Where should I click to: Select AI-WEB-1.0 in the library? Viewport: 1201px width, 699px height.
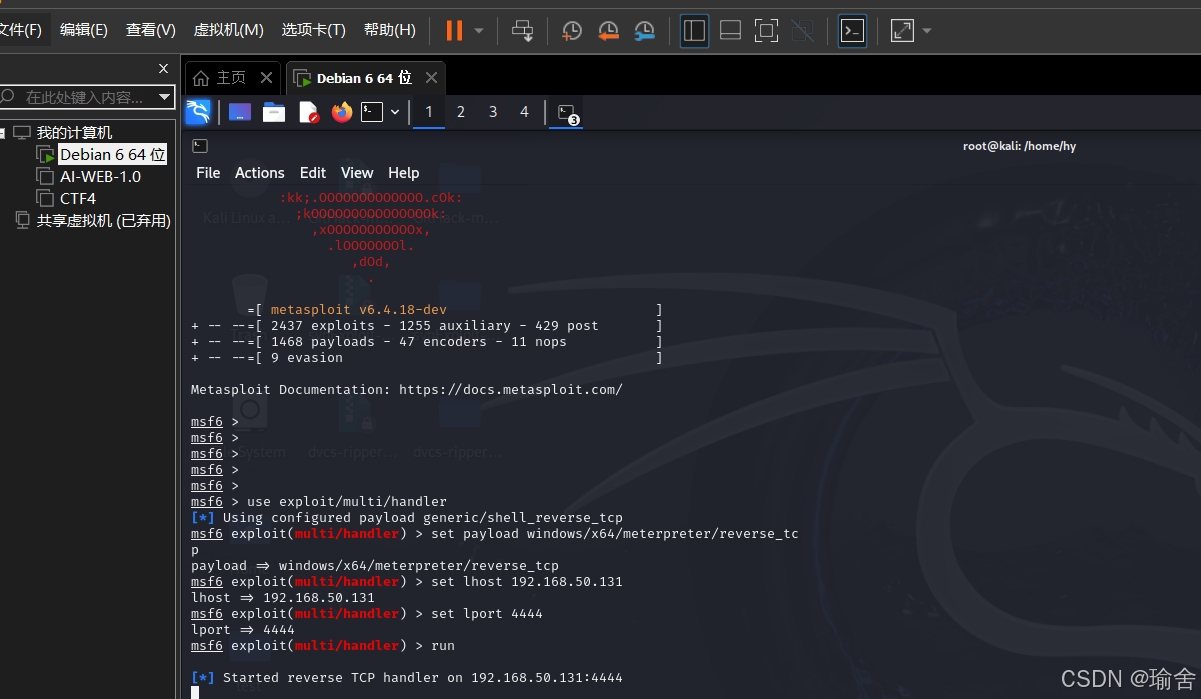(100, 177)
